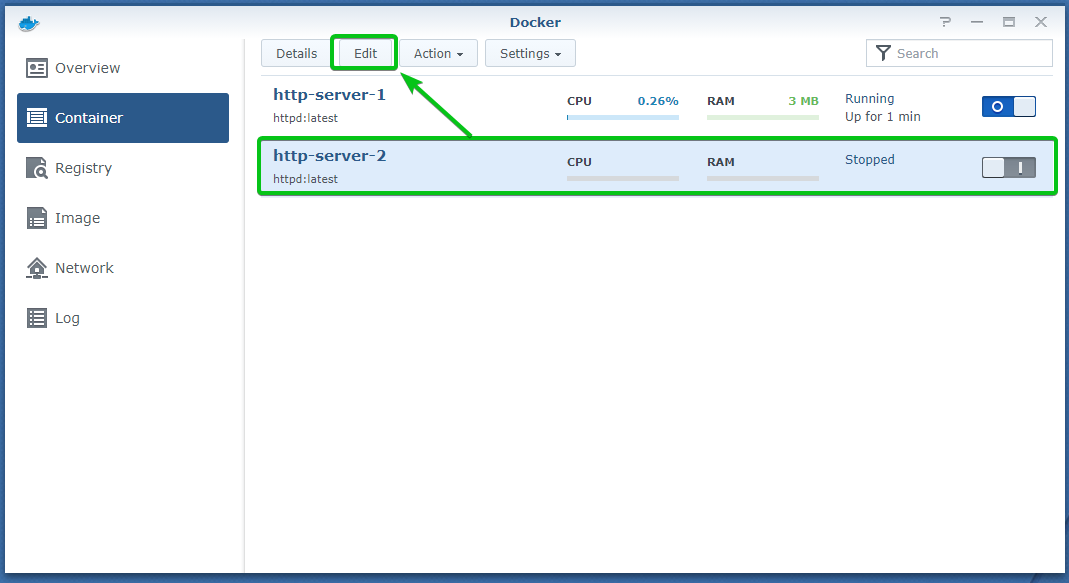The height and width of the screenshot is (583, 1069).
Task: Turn on the http-server-2 container switch
Action: pos(1008,167)
